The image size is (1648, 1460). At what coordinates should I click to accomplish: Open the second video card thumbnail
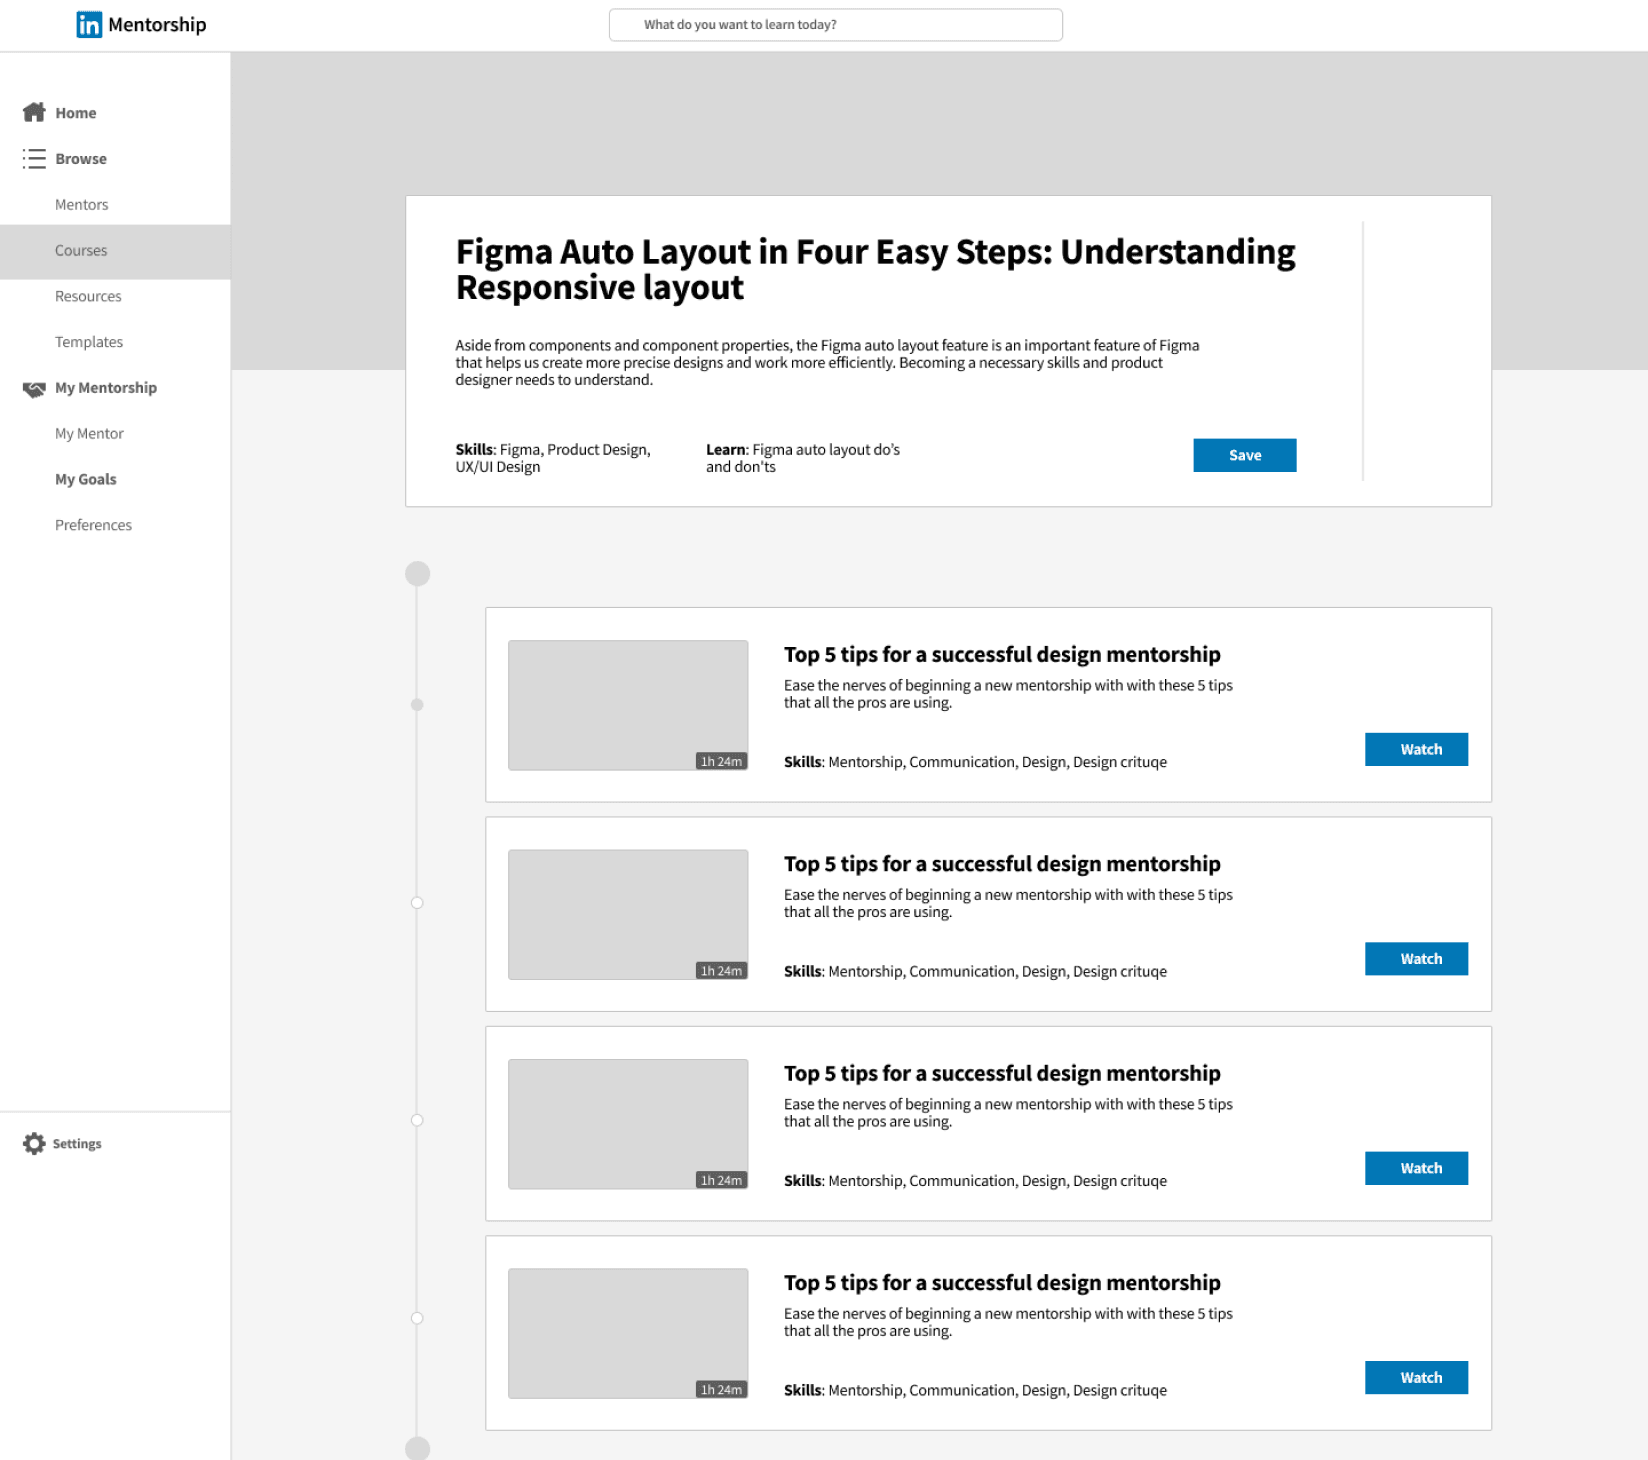point(628,915)
